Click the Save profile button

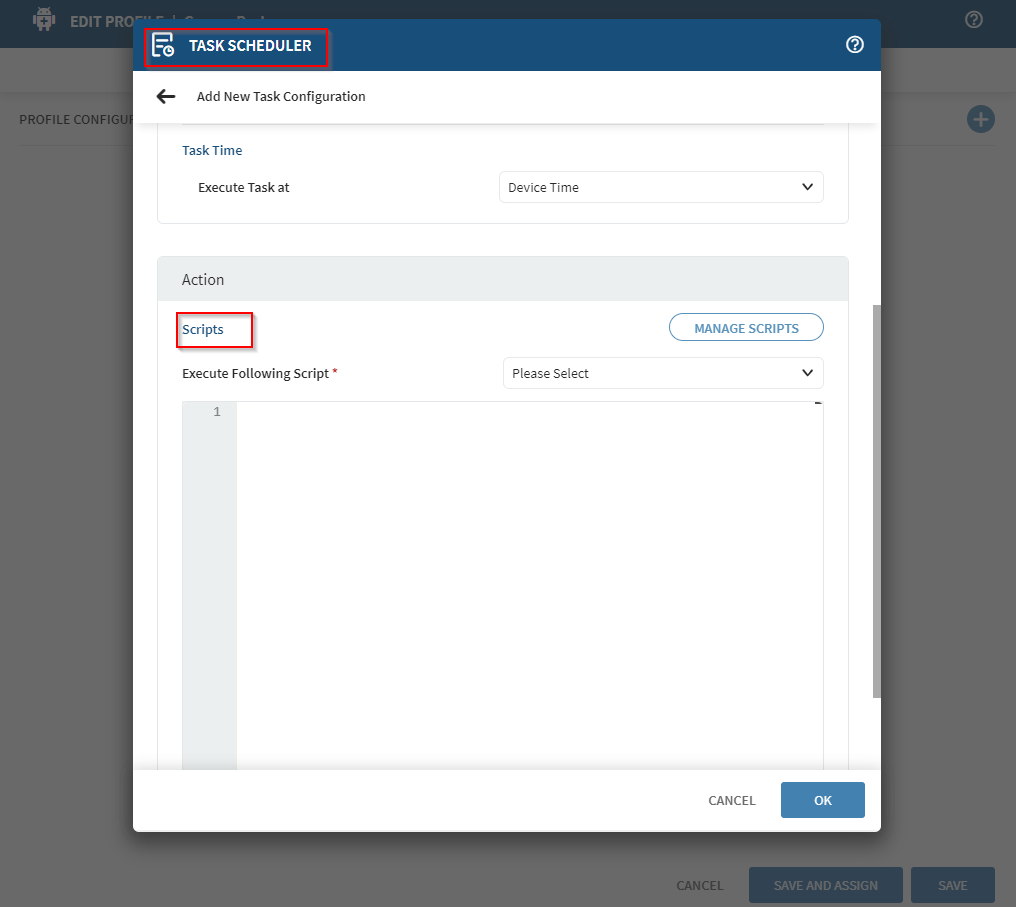pyautogui.click(x=952, y=885)
